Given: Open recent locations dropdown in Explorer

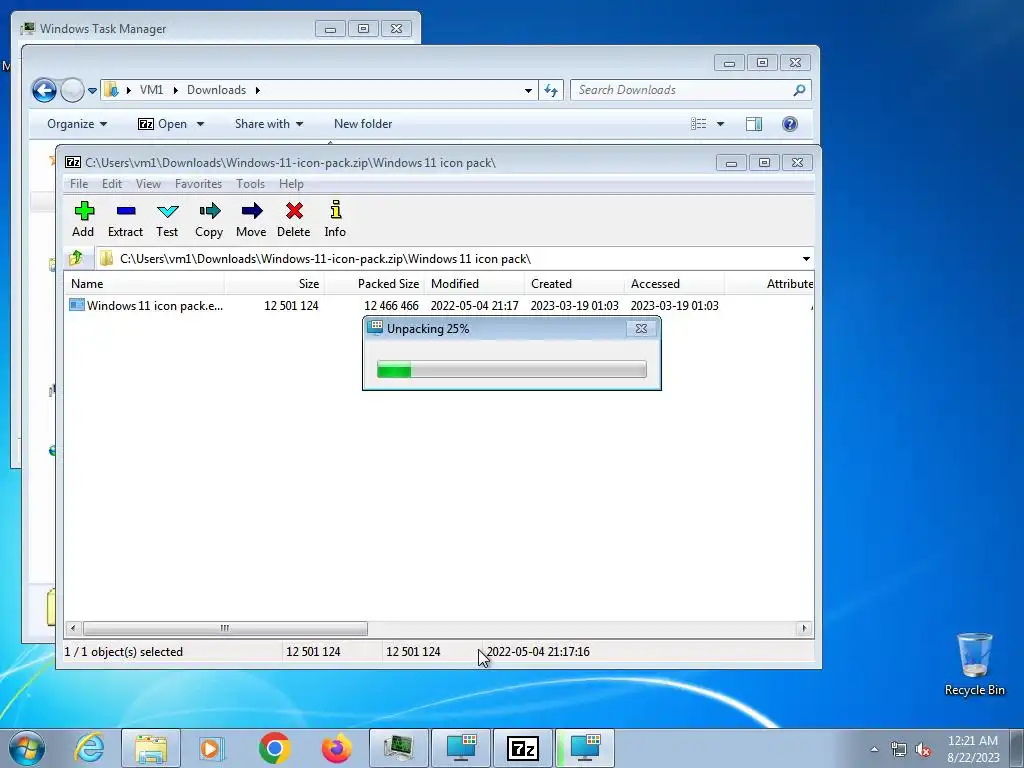Looking at the screenshot, I should pyautogui.click(x=92, y=91).
